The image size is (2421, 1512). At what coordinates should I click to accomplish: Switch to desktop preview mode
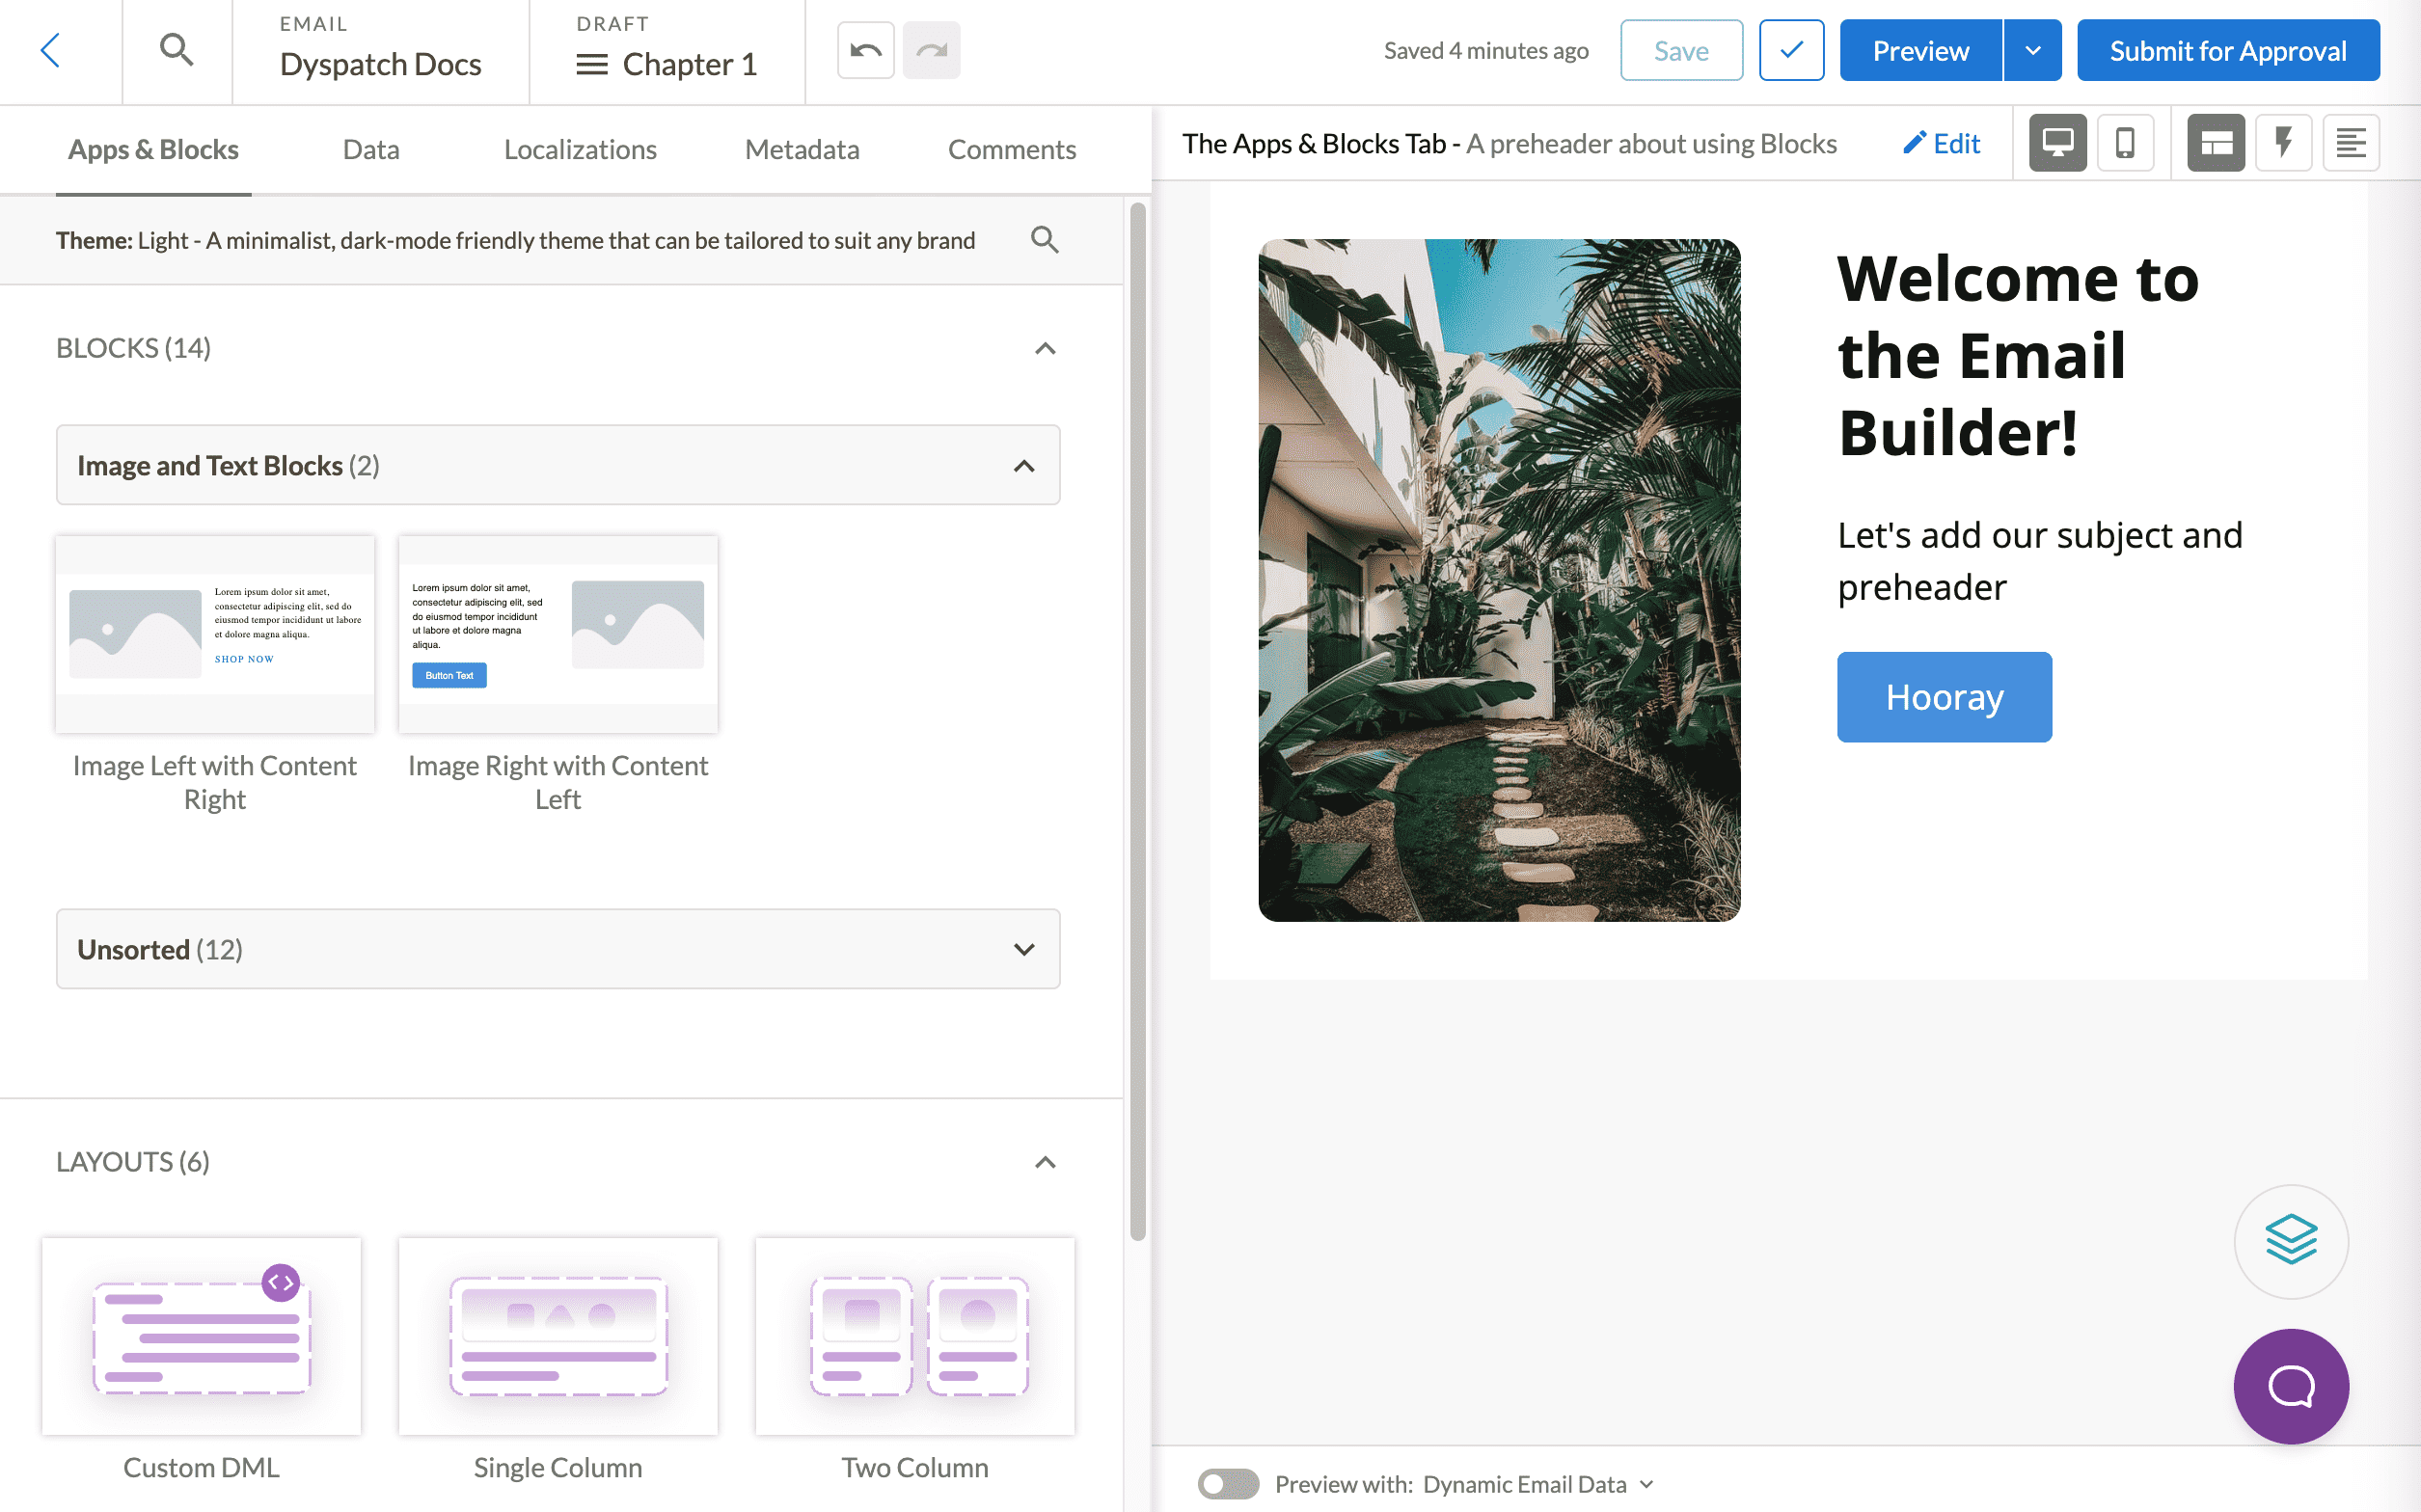click(2057, 143)
